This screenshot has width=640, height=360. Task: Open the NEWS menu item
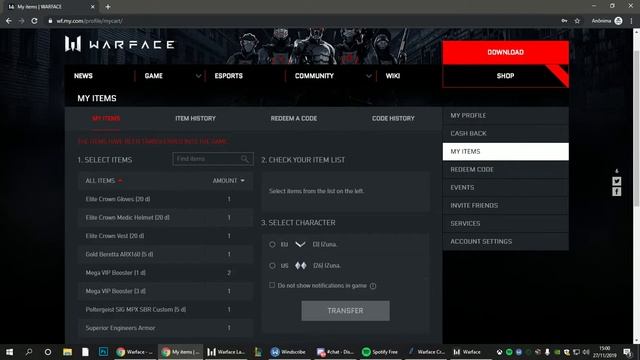tap(83, 76)
